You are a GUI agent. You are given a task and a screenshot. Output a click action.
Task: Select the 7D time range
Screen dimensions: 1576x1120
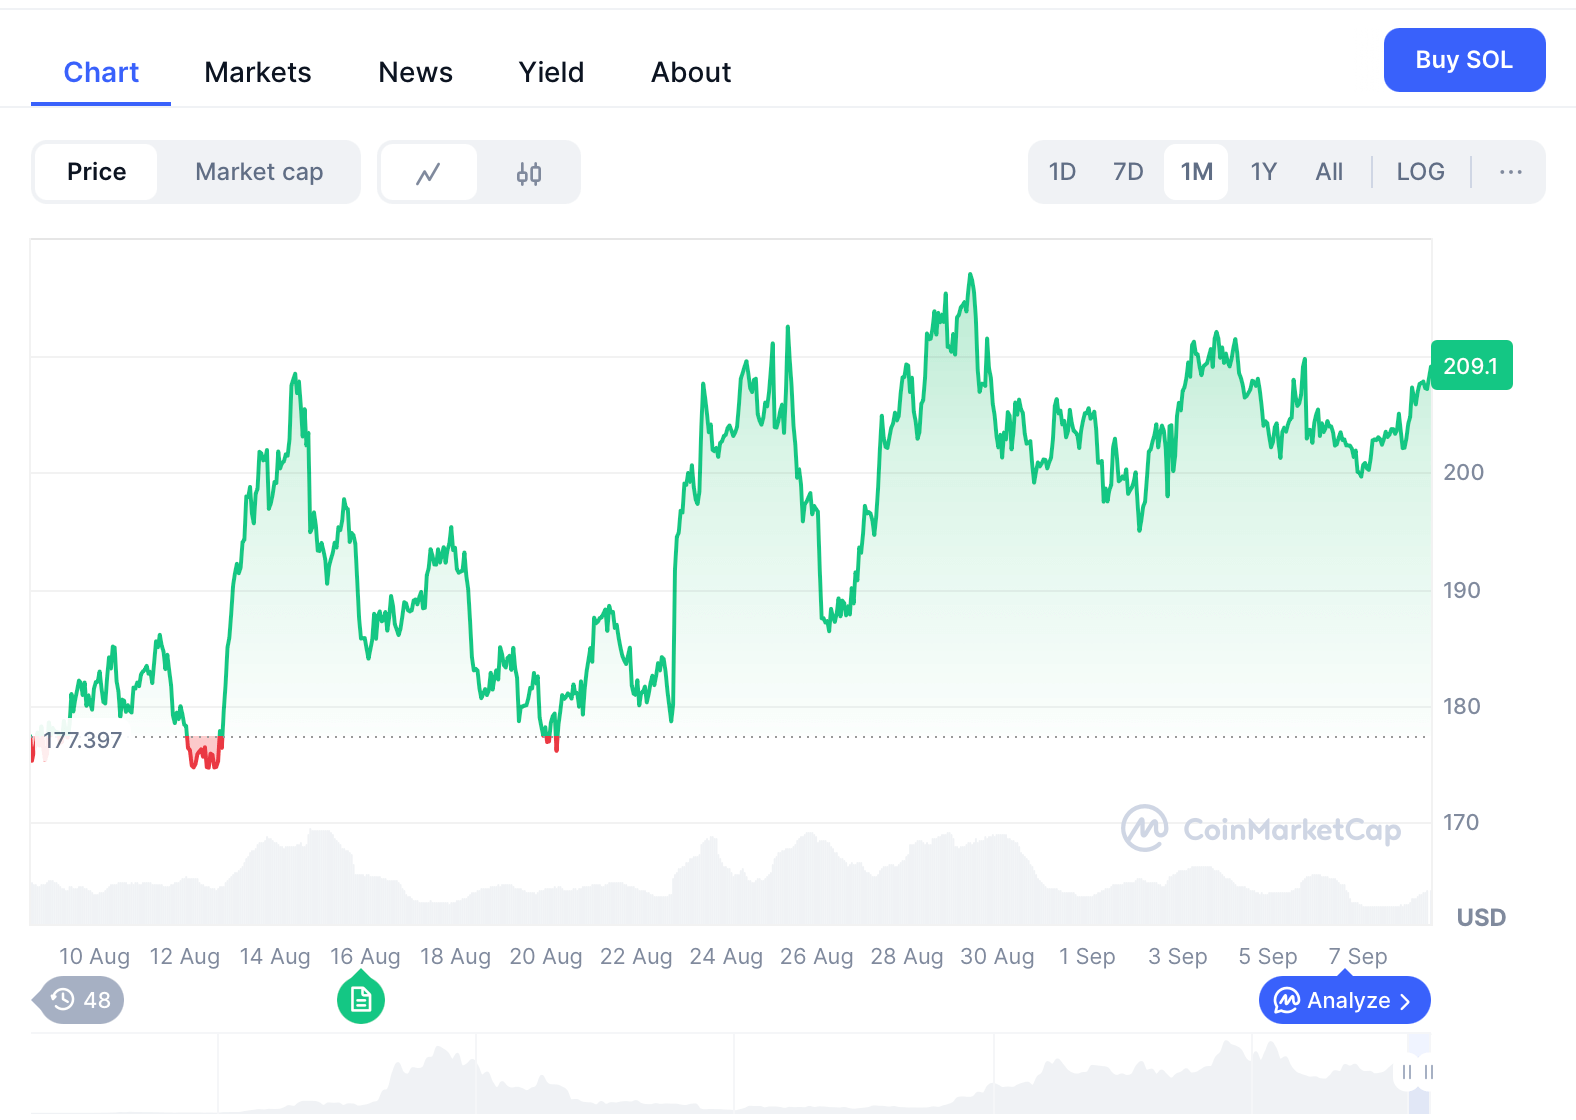(x=1128, y=172)
